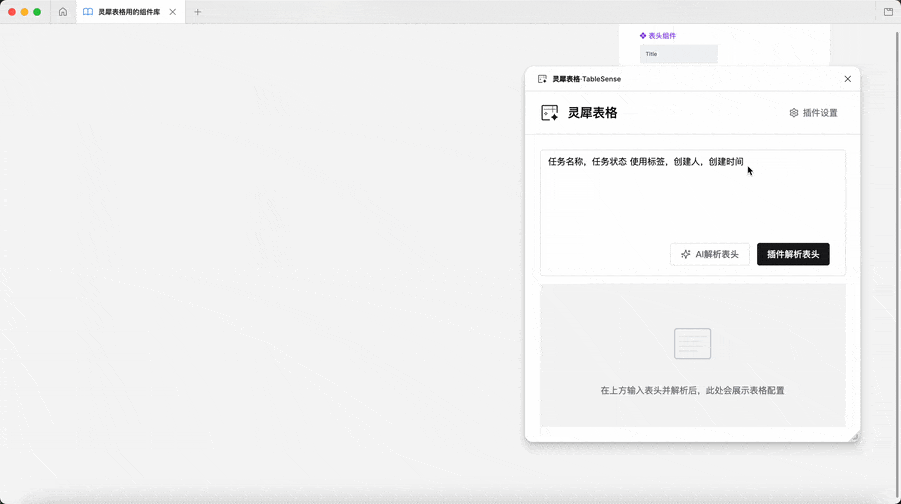Add a new tab with plus icon
The width and height of the screenshot is (901, 504).
coord(198,11)
